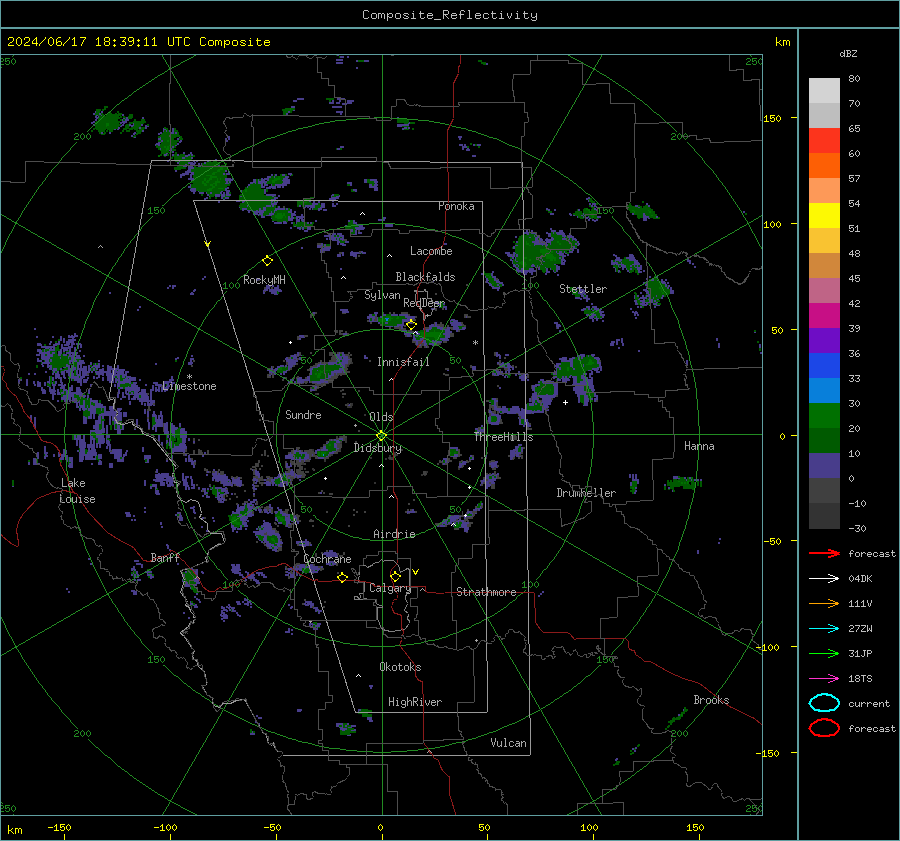Viewport: 900px width, 841px height.
Task: Click the yellow diamond marker above Calgary
Action: click(x=395, y=576)
